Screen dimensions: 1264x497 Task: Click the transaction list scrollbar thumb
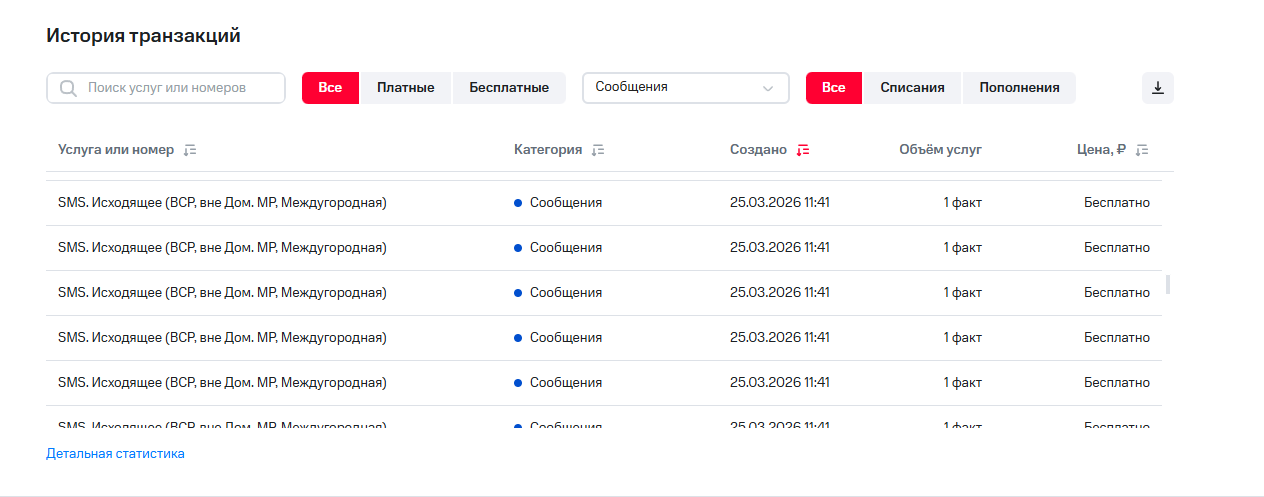coord(1167,284)
